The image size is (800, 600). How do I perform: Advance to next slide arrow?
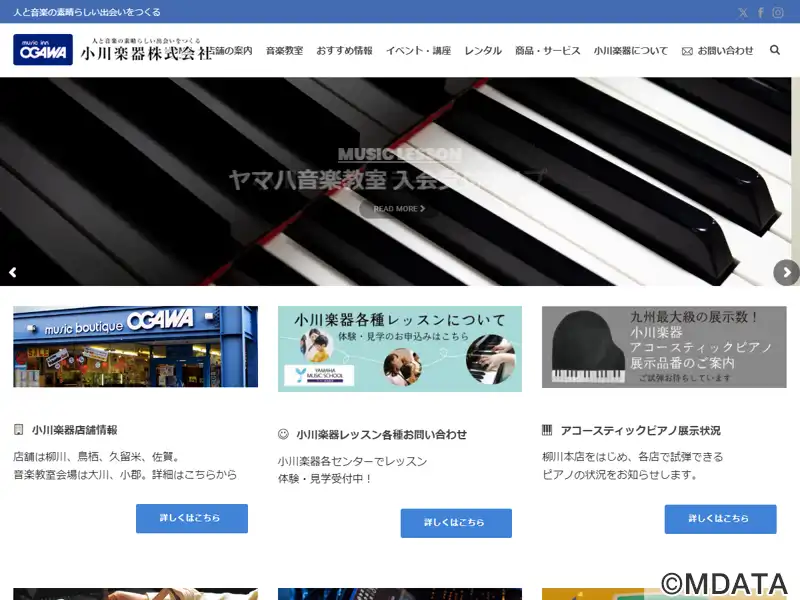(786, 272)
